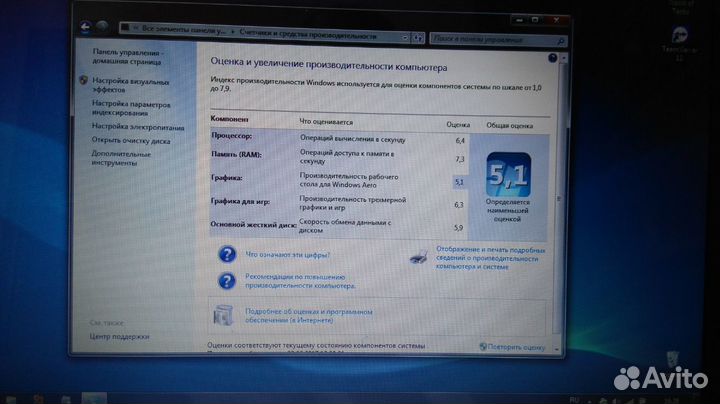The width and height of the screenshot is (720, 404).
Task: Click 'Рекомендации по повышению производительности компьютера' link
Action: point(300,281)
